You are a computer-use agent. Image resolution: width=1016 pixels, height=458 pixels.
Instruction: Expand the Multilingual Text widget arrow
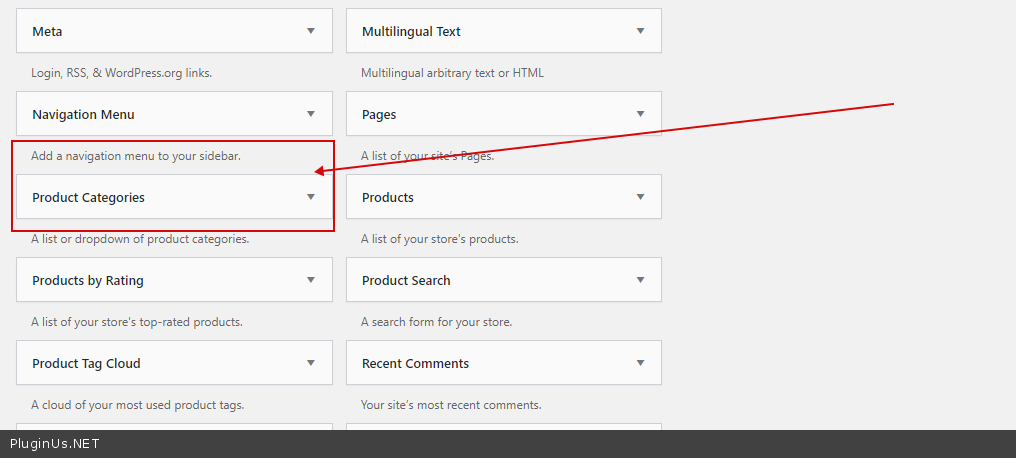click(640, 31)
